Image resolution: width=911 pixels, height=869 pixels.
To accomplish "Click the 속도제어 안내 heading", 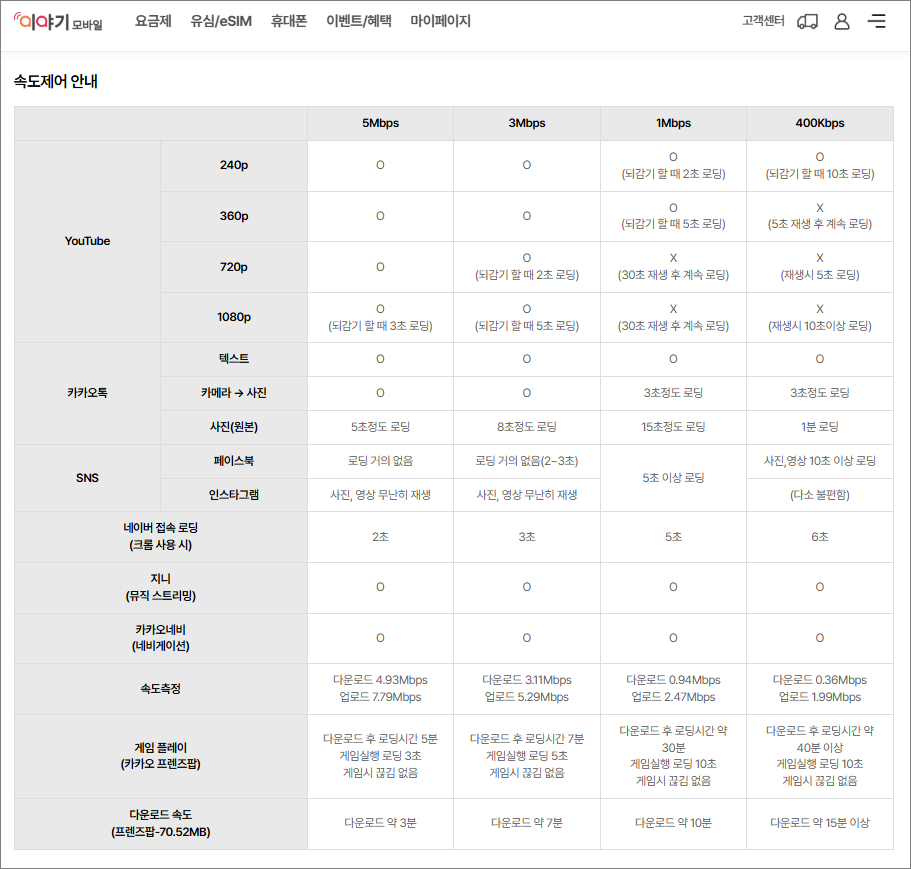I will [x=56, y=81].
